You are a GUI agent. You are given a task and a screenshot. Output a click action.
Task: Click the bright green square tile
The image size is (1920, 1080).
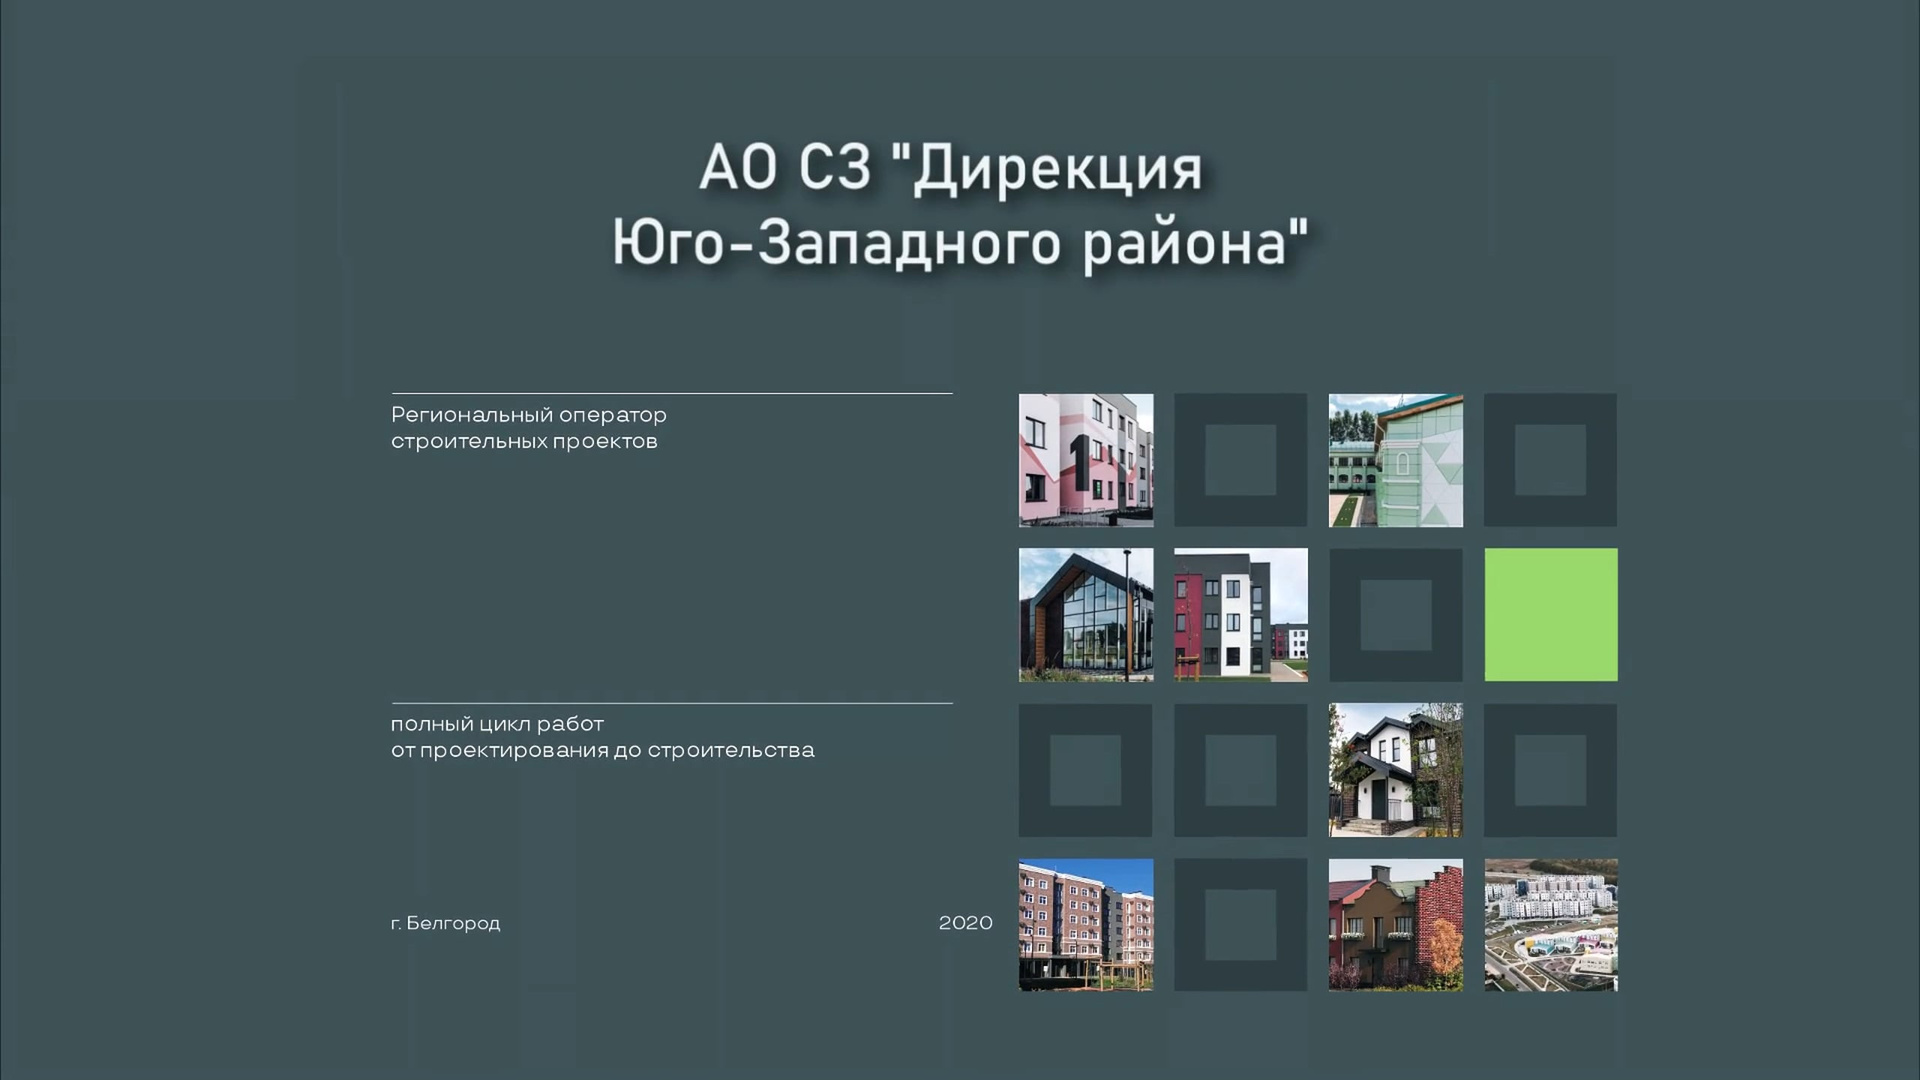click(1550, 615)
